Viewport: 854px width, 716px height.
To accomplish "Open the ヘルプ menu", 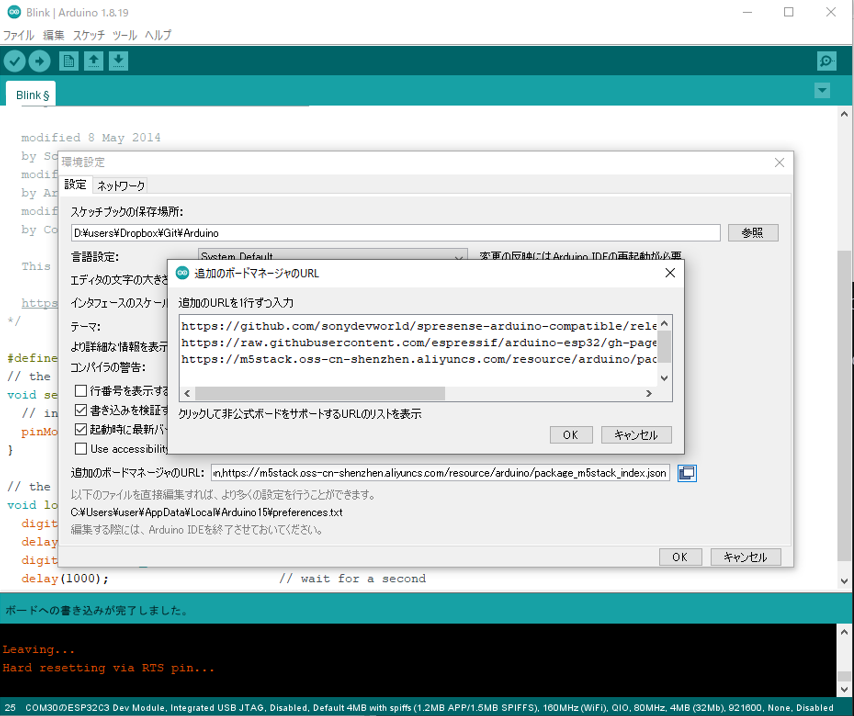I will (158, 35).
